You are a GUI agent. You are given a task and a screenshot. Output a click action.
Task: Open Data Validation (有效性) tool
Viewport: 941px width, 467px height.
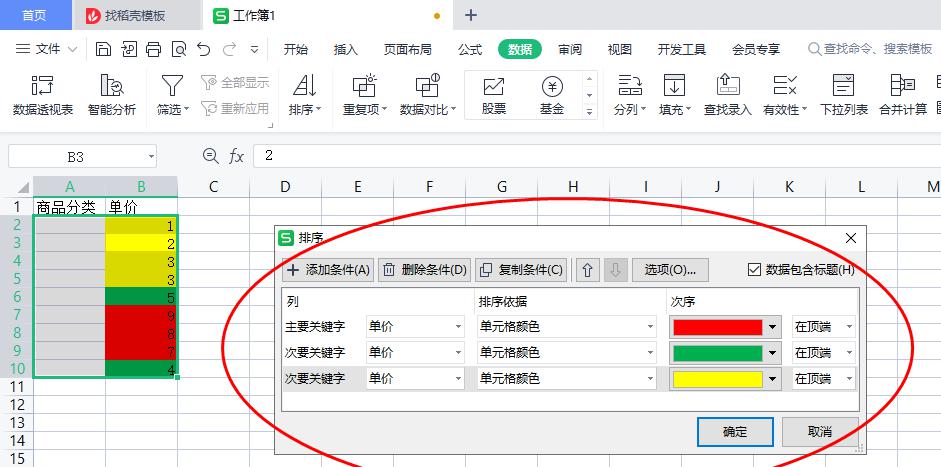click(785, 95)
